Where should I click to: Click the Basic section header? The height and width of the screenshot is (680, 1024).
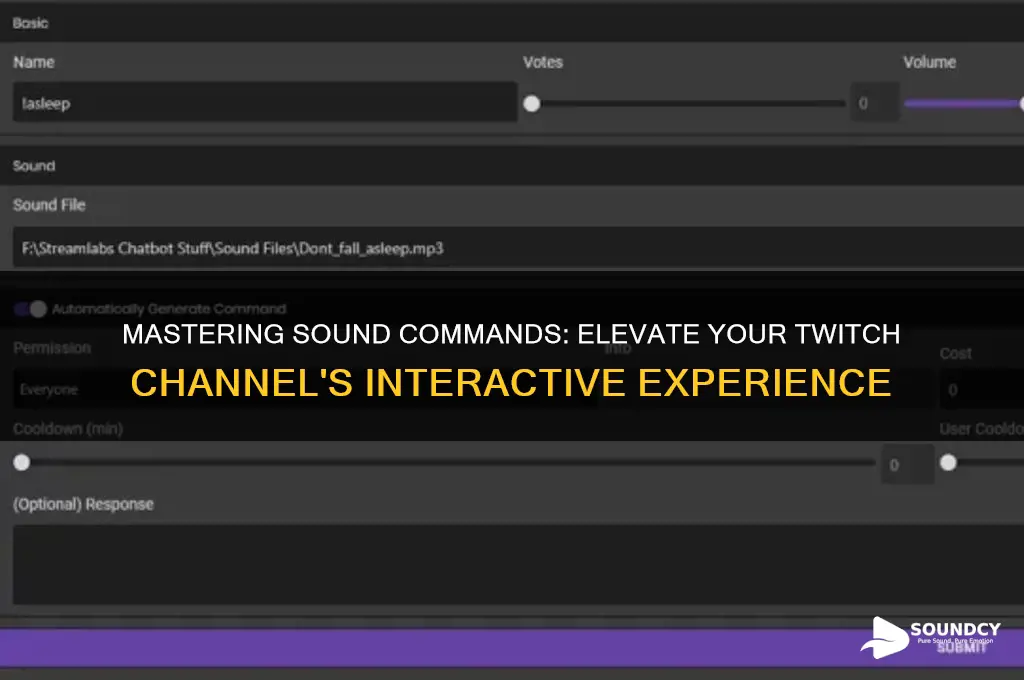pos(512,22)
